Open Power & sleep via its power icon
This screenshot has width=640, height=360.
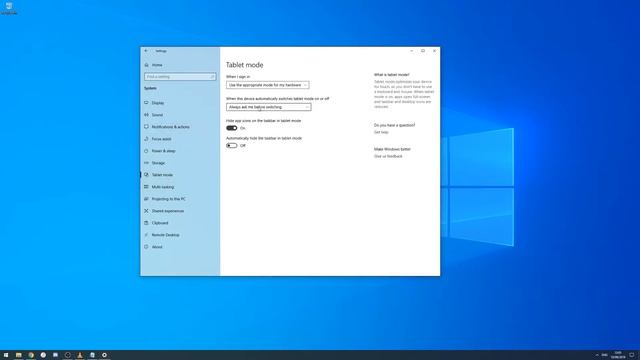point(146,151)
